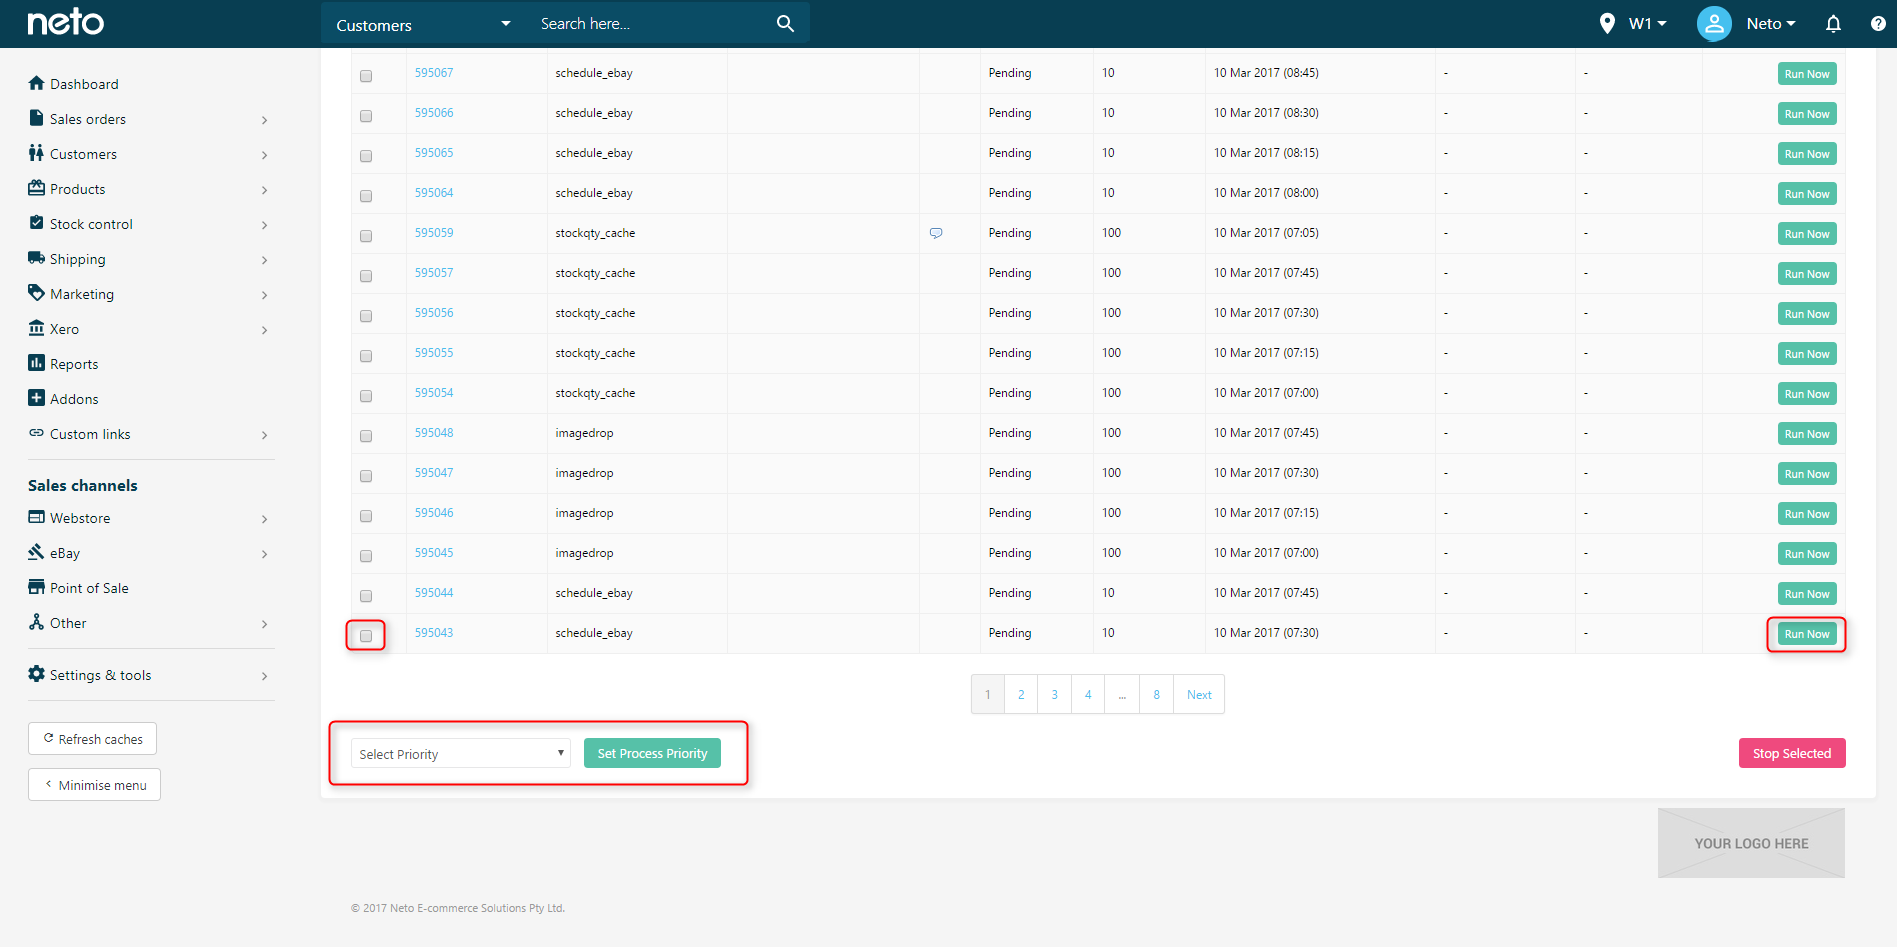The width and height of the screenshot is (1897, 947).
Task: Click the Stock control clipboard icon
Action: click(x=37, y=223)
